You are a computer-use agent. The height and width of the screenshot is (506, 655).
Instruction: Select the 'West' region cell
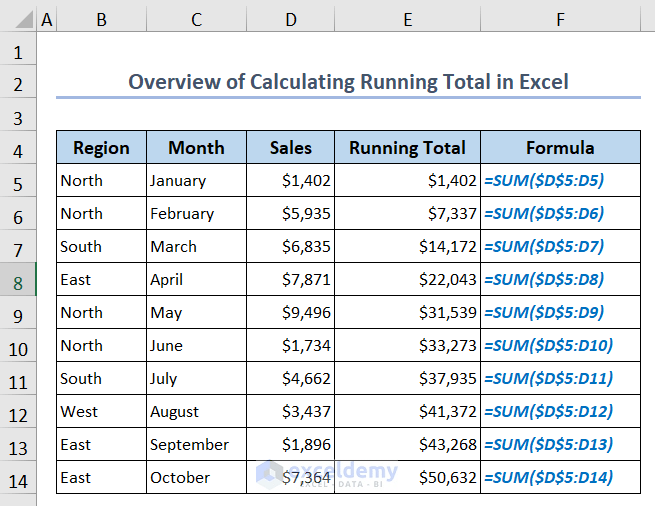(101, 412)
